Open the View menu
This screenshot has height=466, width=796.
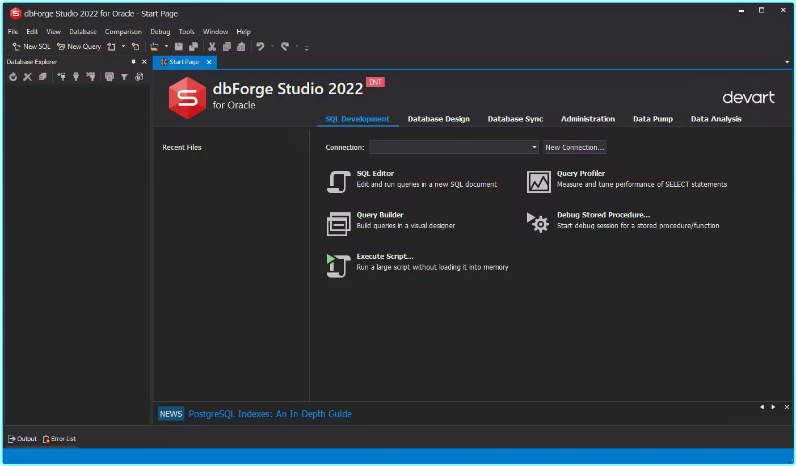[x=53, y=31]
